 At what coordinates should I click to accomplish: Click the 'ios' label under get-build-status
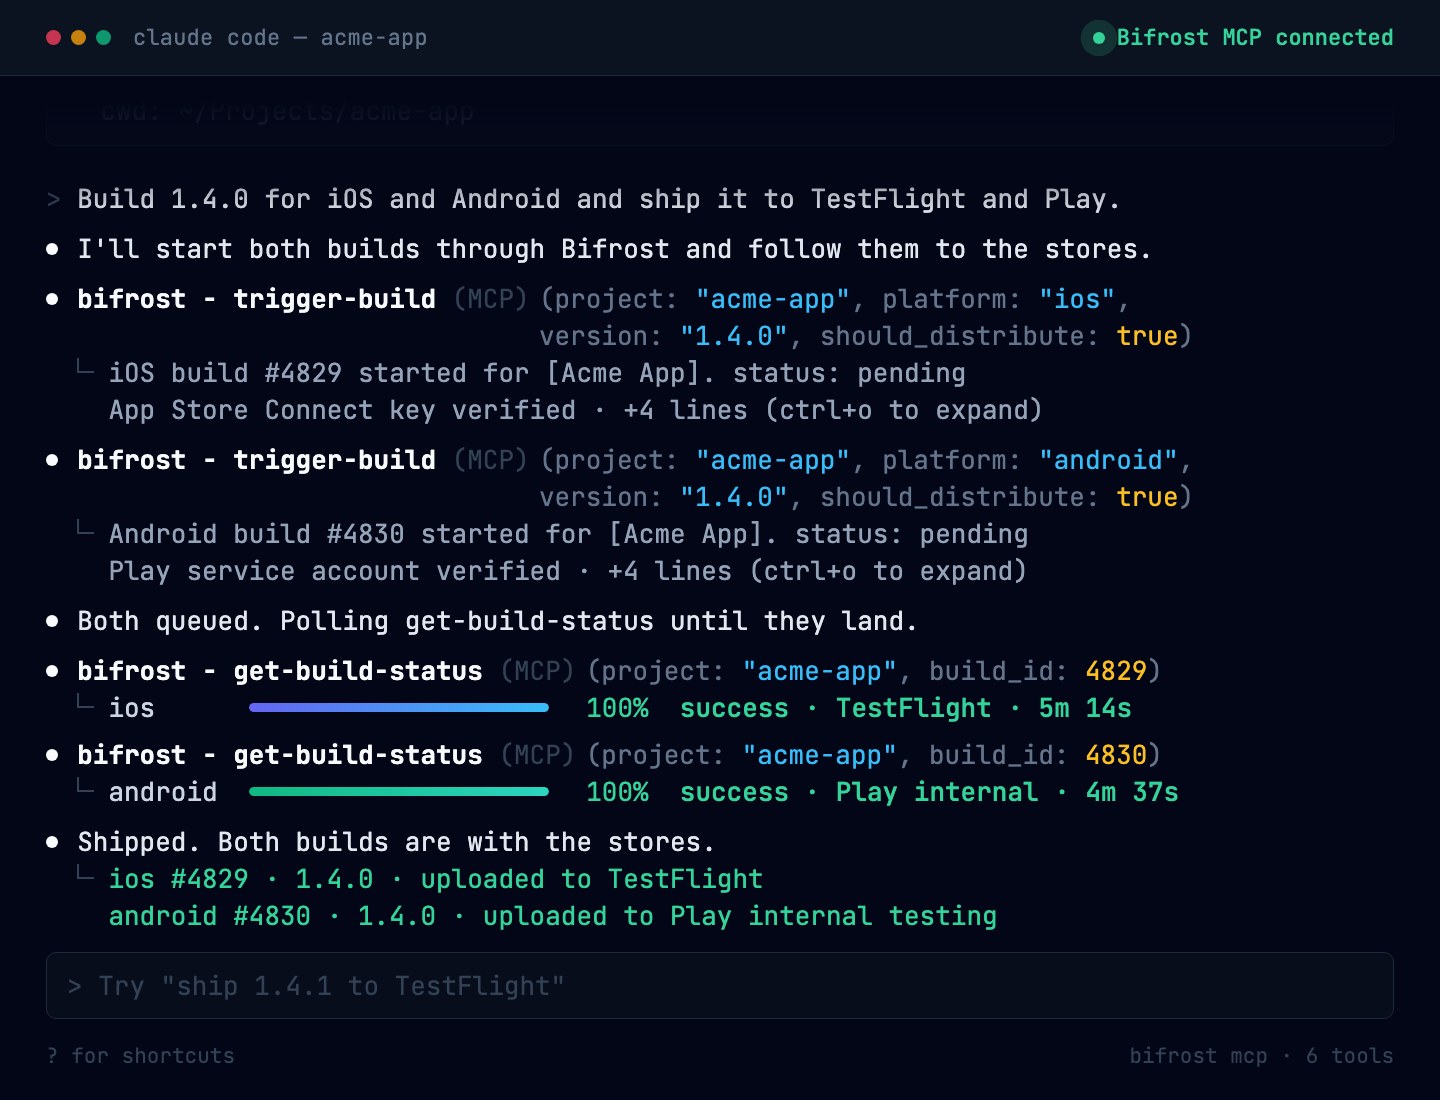tap(132, 708)
